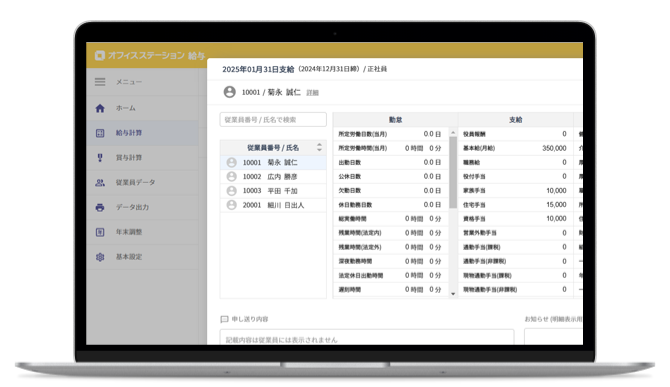Click the 申し送り内容 comment icon
This screenshot has height=387, width=670.
[x=224, y=319]
